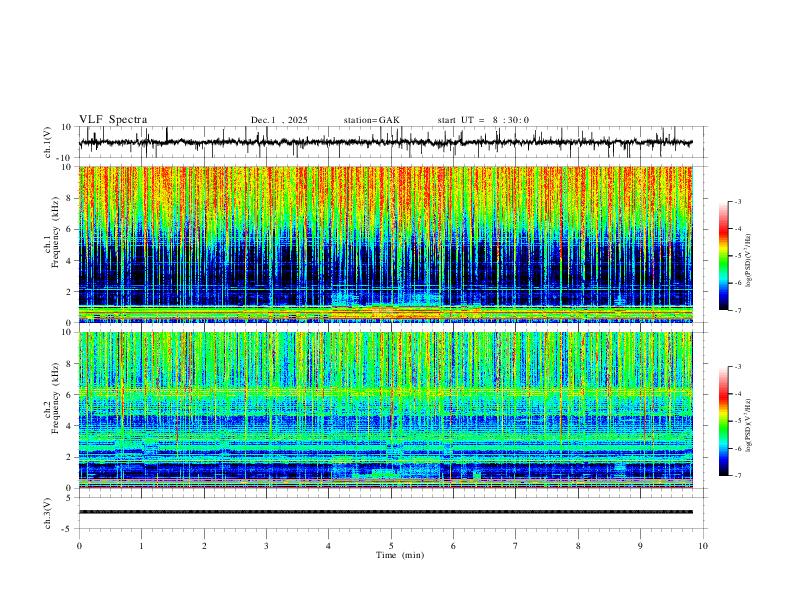Click the "-3" label on ch.2 color scale
This screenshot has height=612, width=792.
pos(737,367)
